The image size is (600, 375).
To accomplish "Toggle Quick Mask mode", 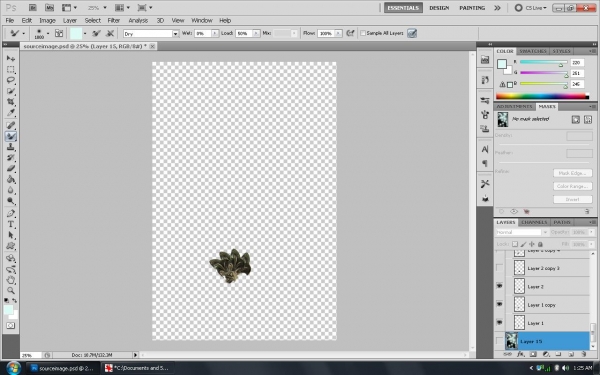I will coord(10,326).
